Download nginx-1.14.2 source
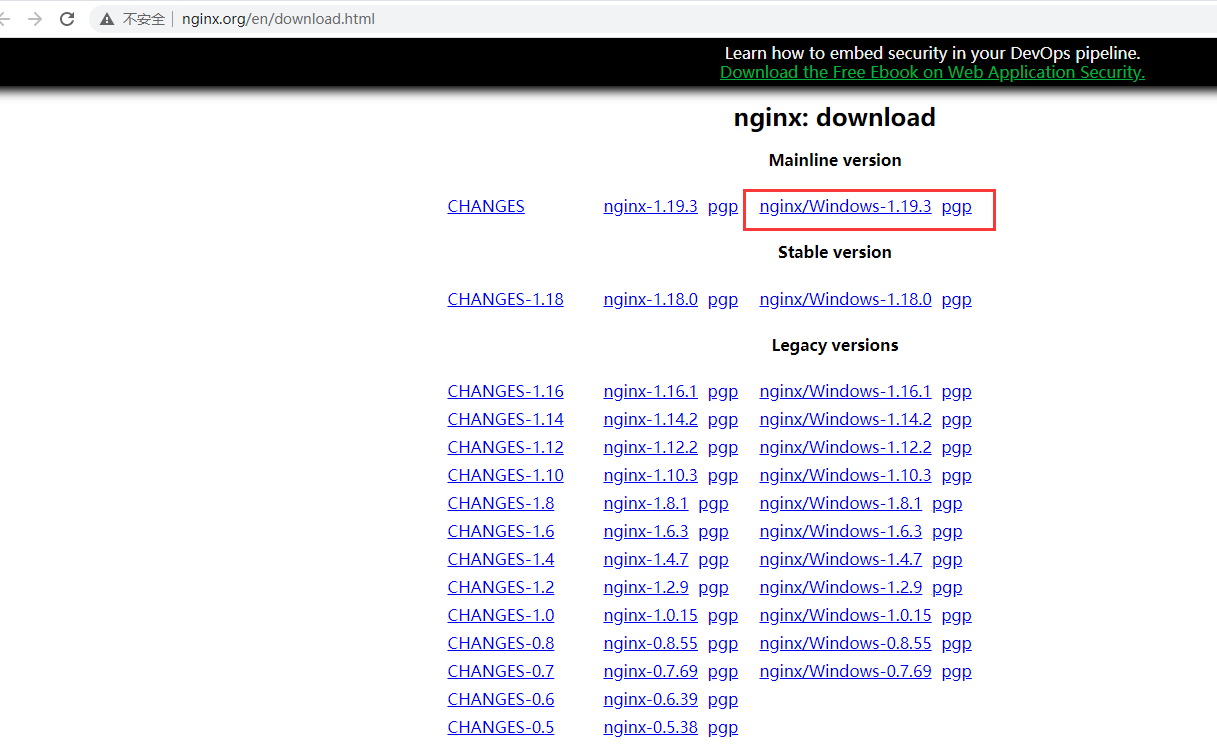The image size is (1217, 750). click(650, 419)
